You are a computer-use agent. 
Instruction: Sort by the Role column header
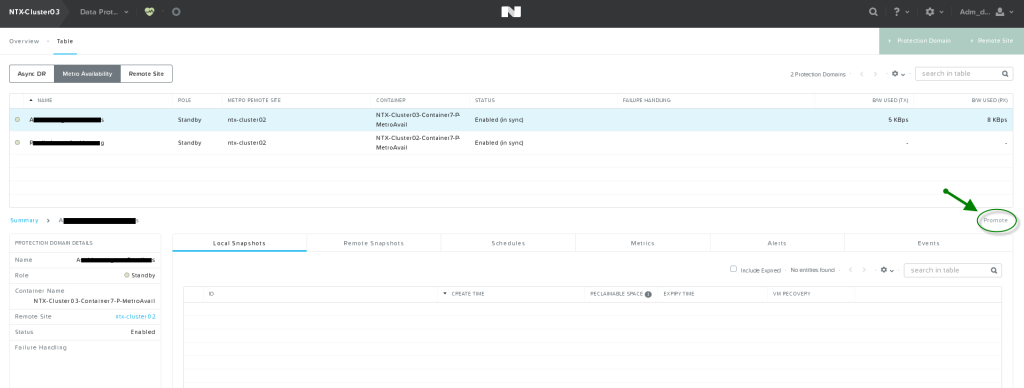coord(184,101)
